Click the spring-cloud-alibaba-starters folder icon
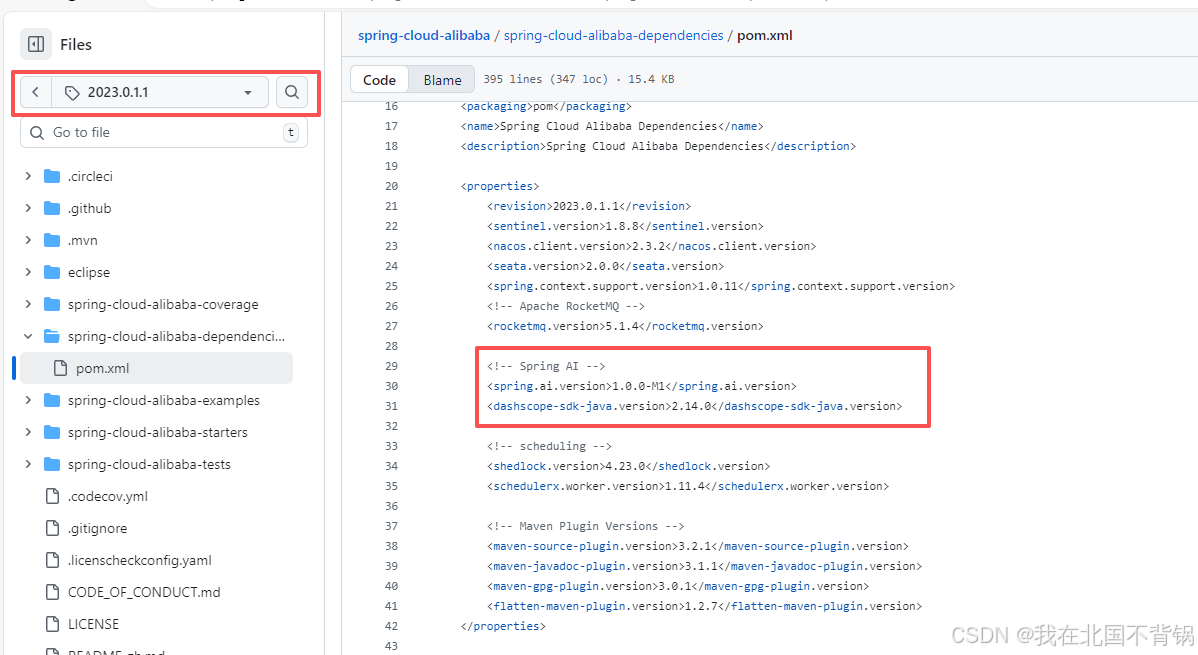 pos(52,432)
